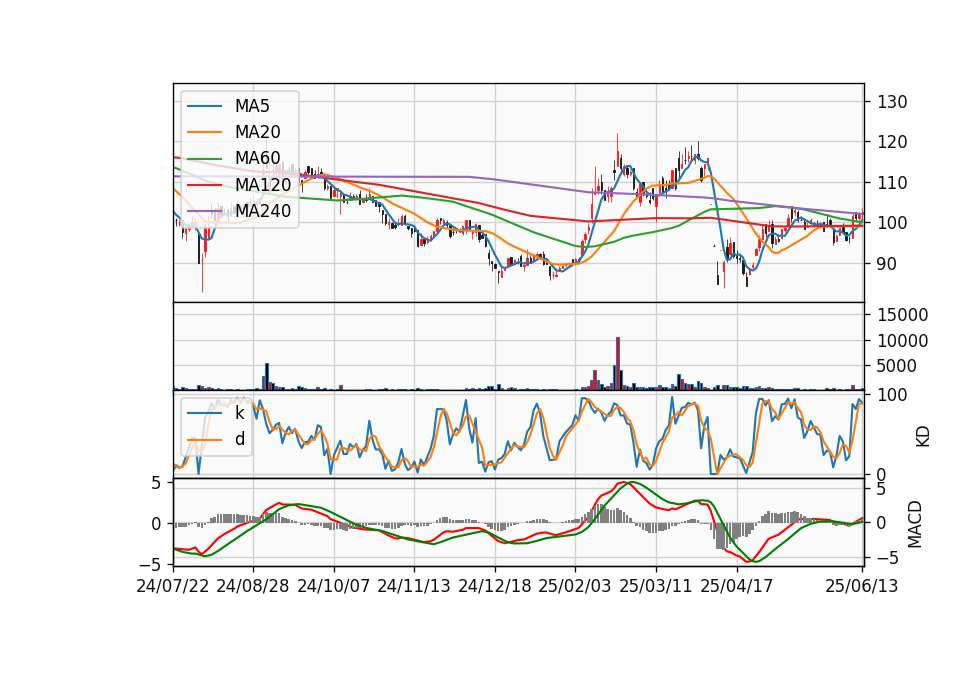Click the -5 label on left MACD axis
Image resolution: width=960 pixels, height=690 pixels.
tap(151, 564)
